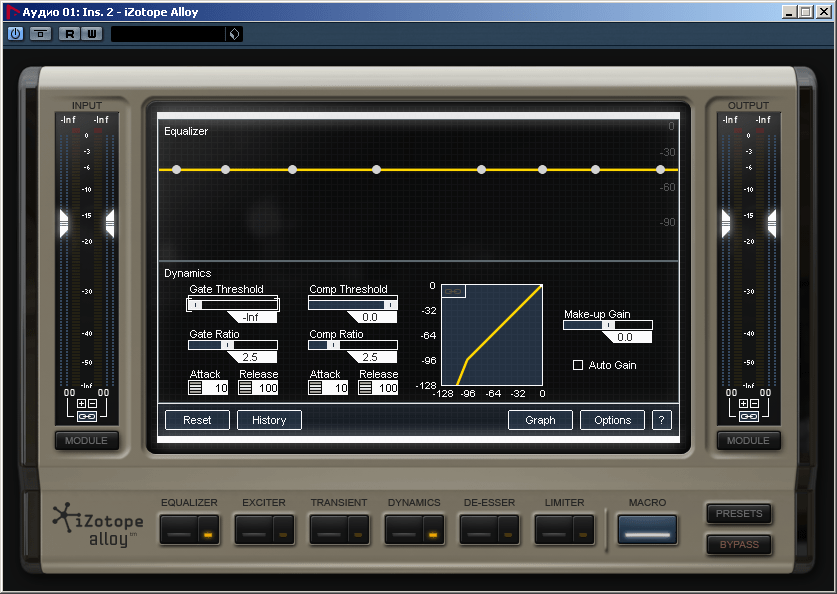837x594 pixels.
Task: Open the Options dialog
Action: [x=612, y=420]
